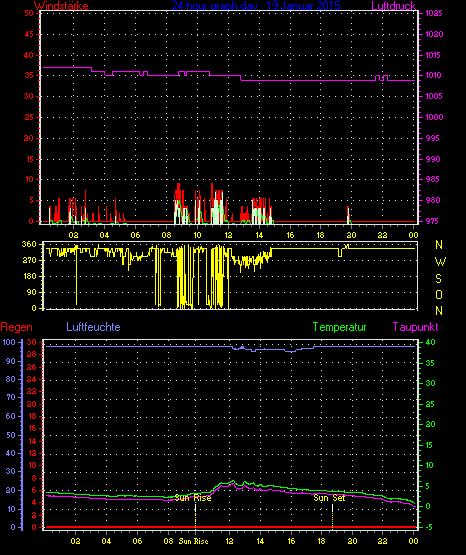The width and height of the screenshot is (466, 555).
Task: Click the 20 hour tick on bottom chart
Action: click(x=352, y=541)
